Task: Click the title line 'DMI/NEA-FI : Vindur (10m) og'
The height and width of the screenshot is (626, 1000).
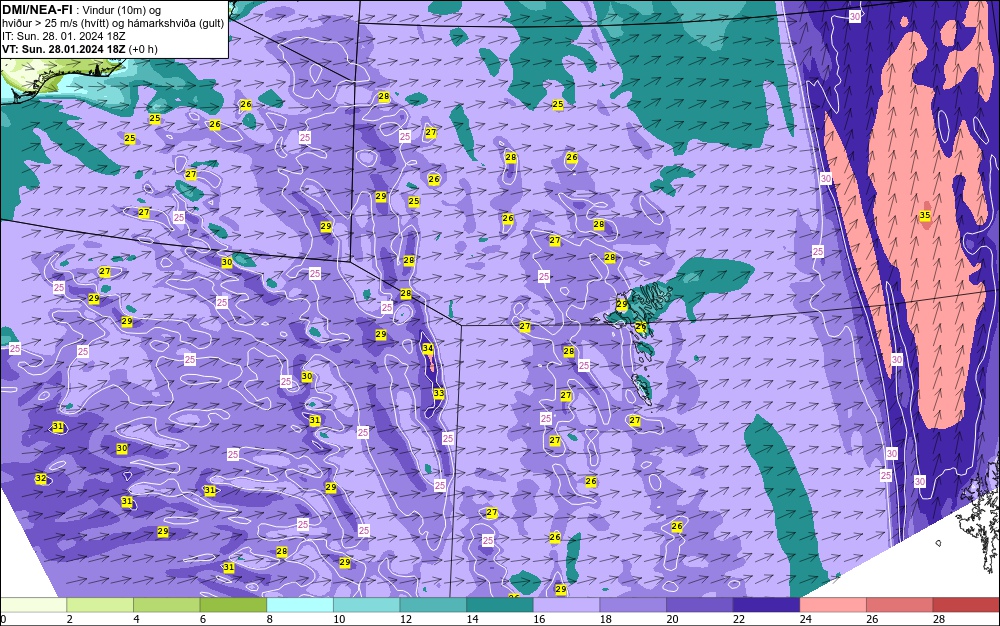Action: coord(82,10)
